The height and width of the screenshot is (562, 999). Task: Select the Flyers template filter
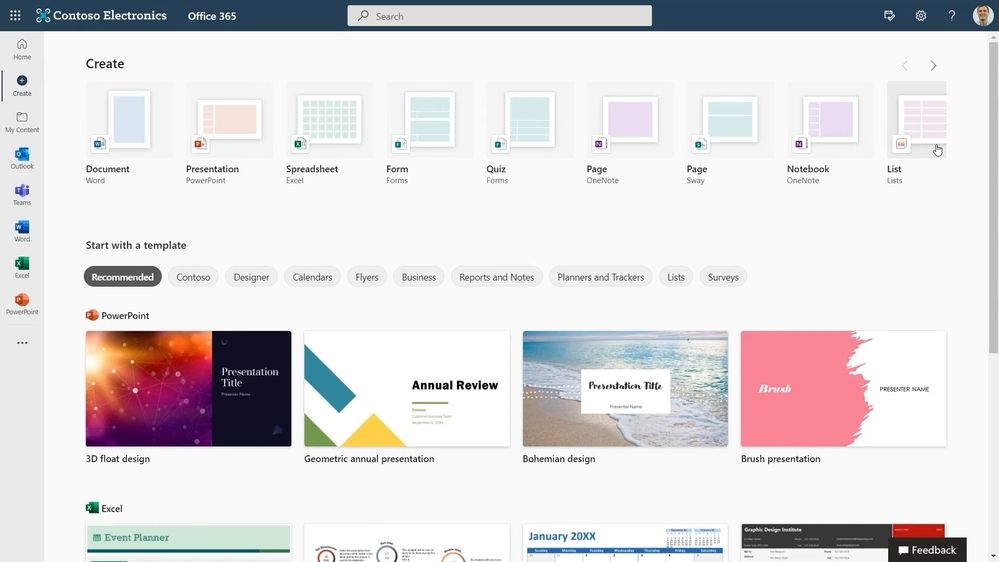point(367,277)
